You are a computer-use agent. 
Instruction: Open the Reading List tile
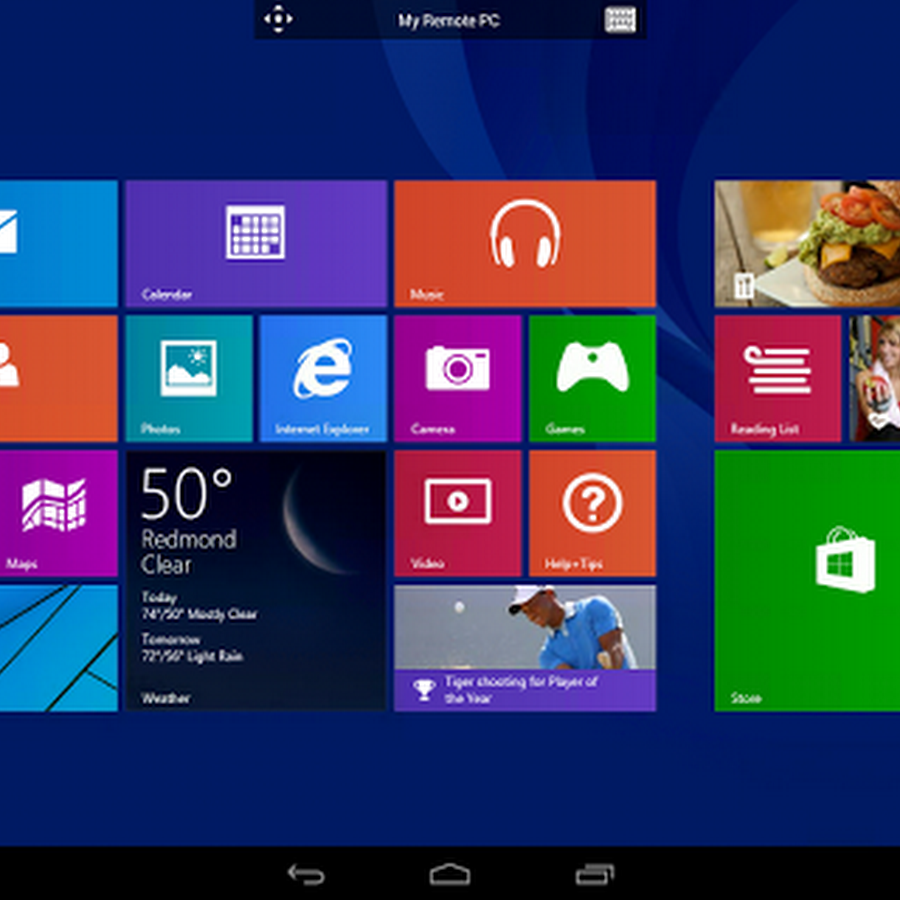coord(778,378)
